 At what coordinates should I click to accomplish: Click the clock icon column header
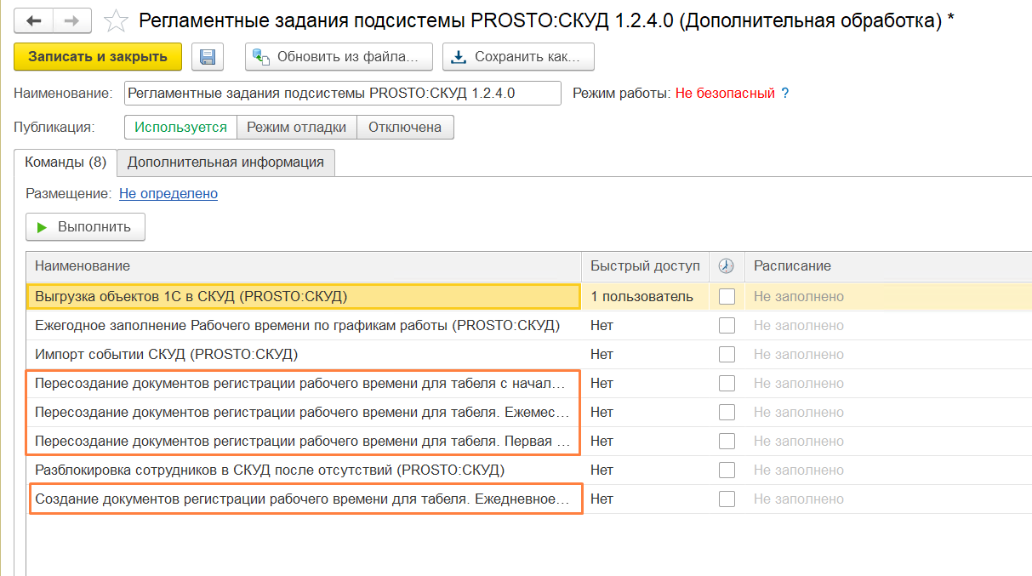click(726, 266)
